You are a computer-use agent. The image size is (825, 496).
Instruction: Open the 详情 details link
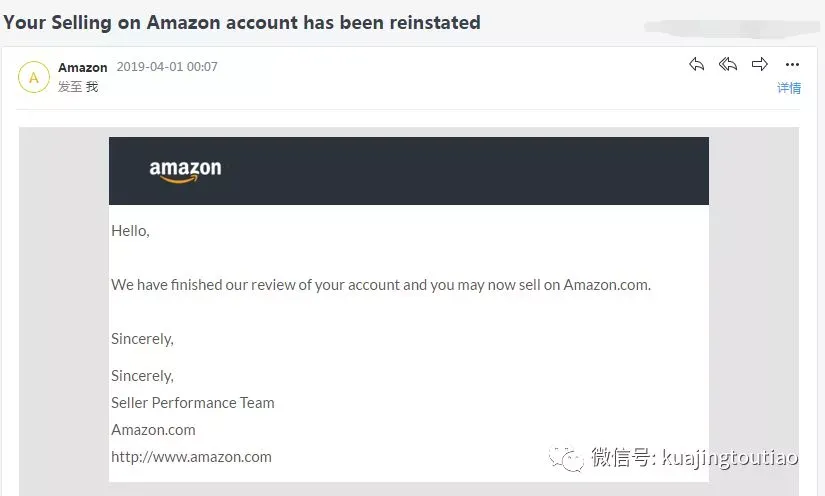pos(789,88)
